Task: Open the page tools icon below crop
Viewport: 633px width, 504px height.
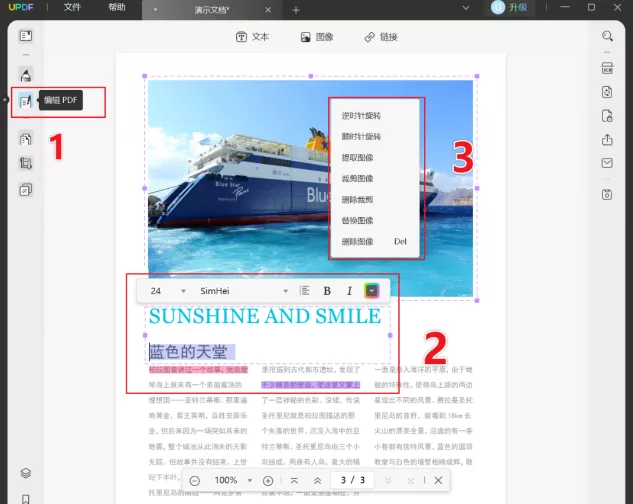Action: tap(26, 190)
